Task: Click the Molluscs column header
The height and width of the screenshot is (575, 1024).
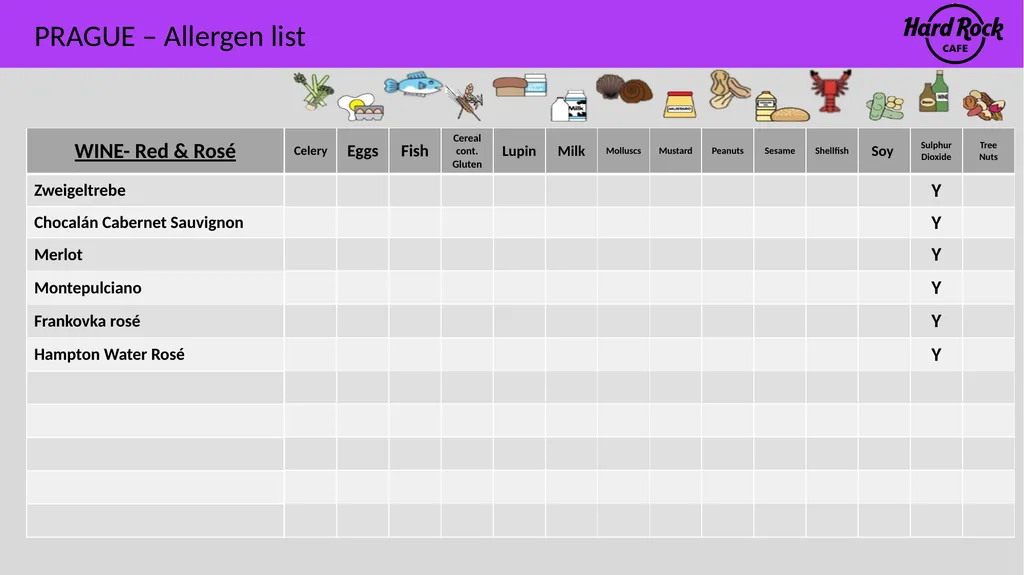Action: point(624,151)
